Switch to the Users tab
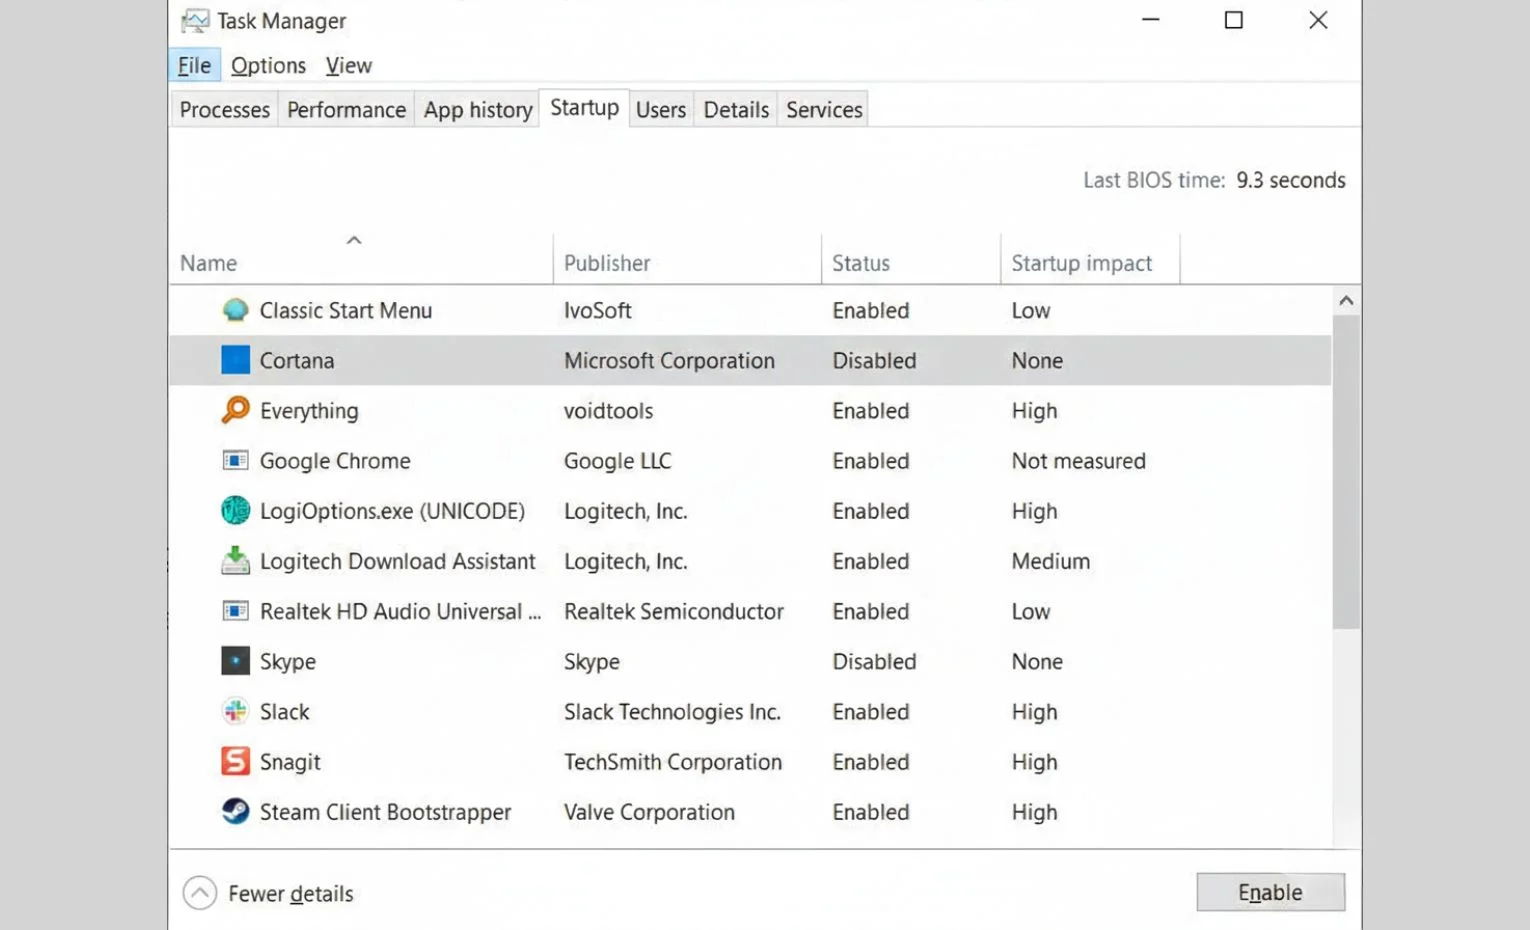 point(661,109)
